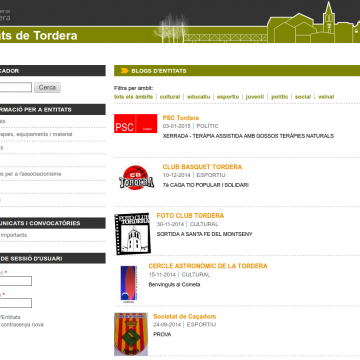This screenshot has height=360, width=360.
Task: Open the 'Benvinguts al Cometa' post
Action: coord(174,285)
